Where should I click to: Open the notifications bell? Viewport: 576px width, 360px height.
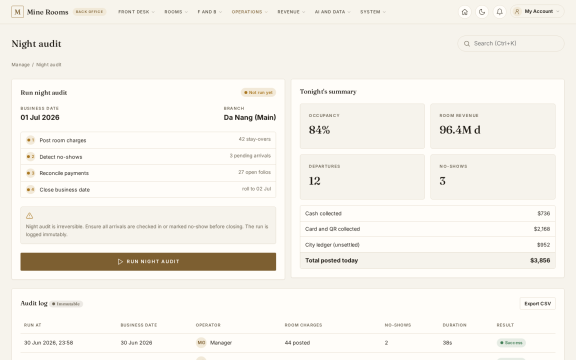pos(500,12)
